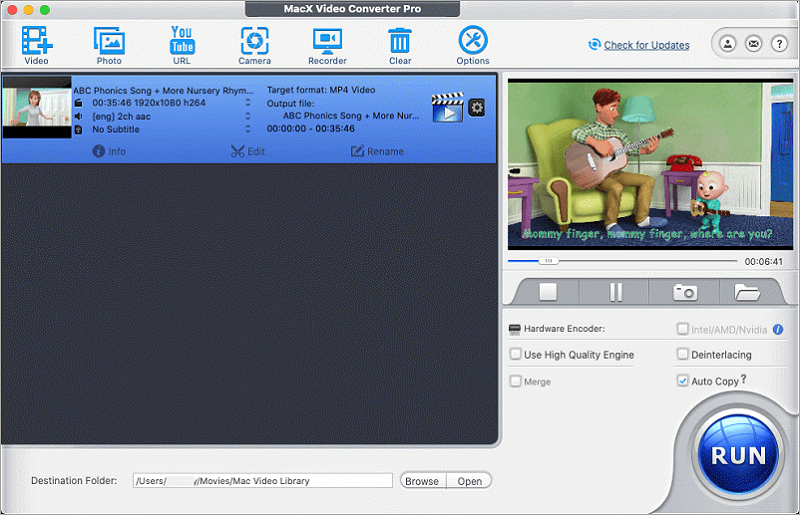800x515 pixels.
Task: Edit the ABC Phonics Song video
Action: coord(248,152)
